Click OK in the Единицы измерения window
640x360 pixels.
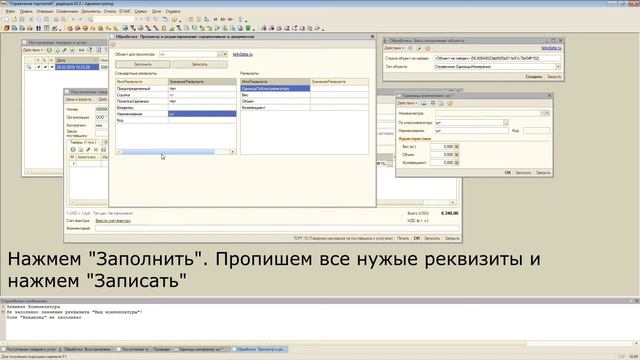pos(507,173)
